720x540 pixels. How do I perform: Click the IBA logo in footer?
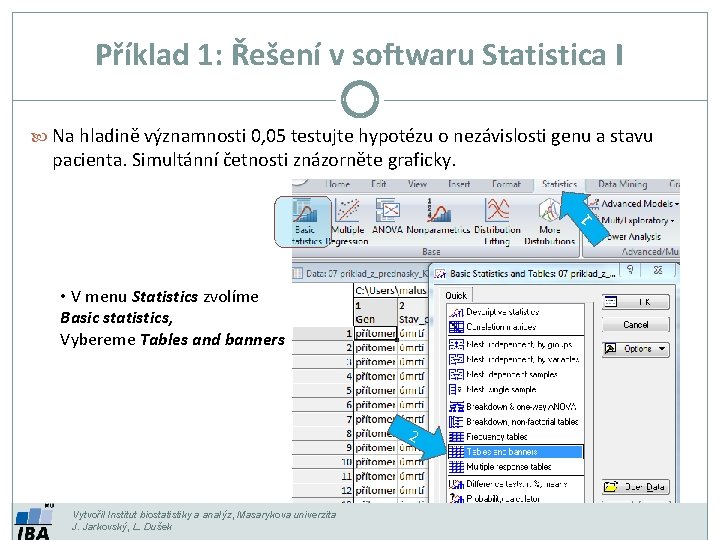tap(34, 523)
